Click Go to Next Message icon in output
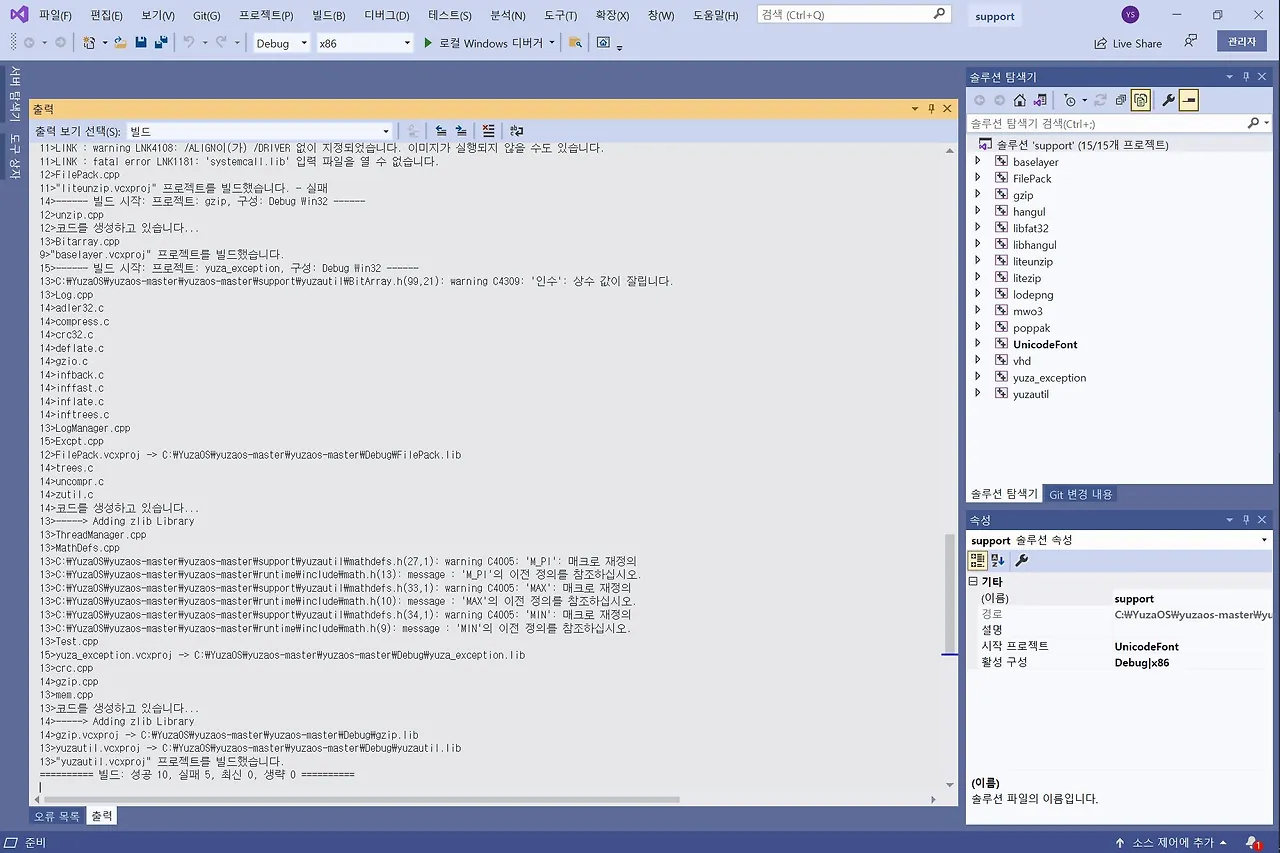This screenshot has width=1280, height=853. pyautogui.click(x=461, y=131)
